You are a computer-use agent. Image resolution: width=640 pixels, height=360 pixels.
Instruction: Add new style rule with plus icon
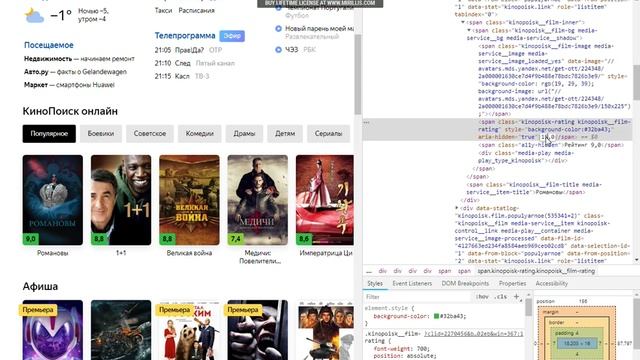click(516, 297)
